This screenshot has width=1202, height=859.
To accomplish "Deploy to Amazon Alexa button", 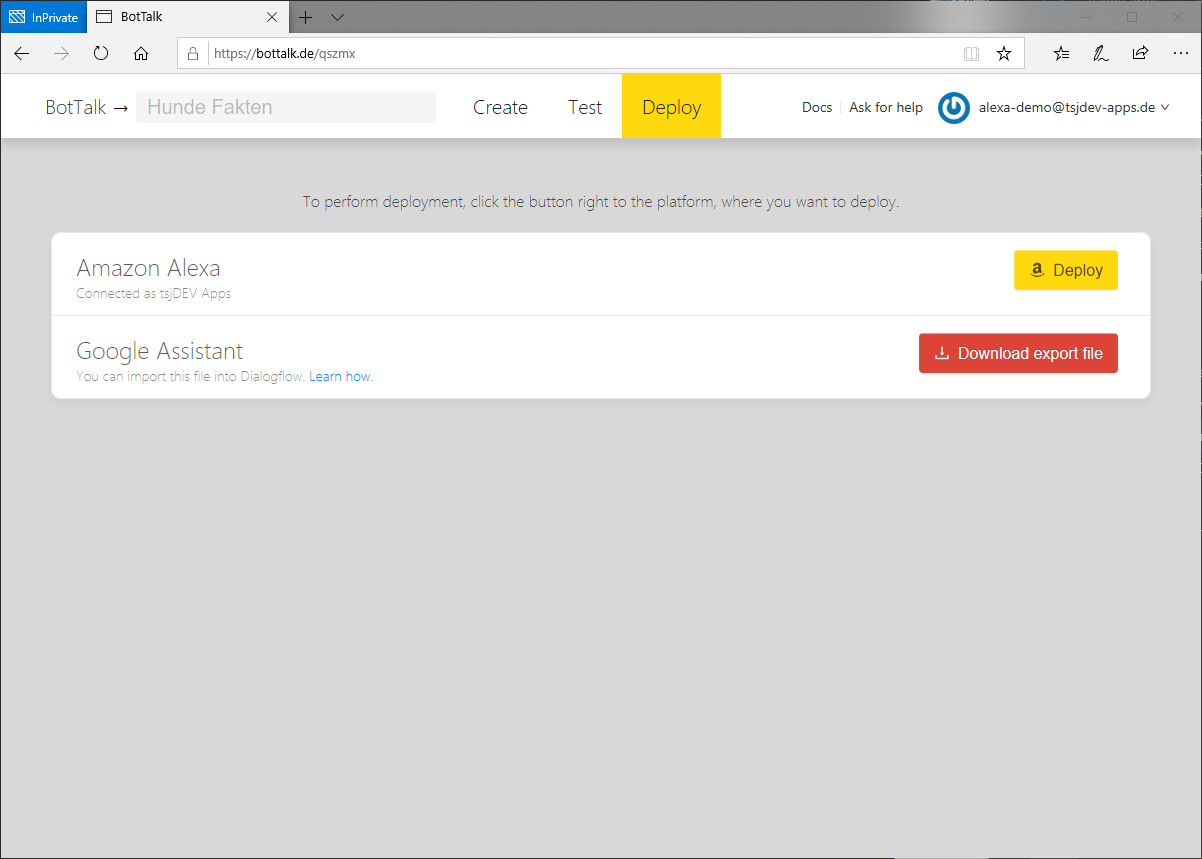I will tap(1065, 270).
